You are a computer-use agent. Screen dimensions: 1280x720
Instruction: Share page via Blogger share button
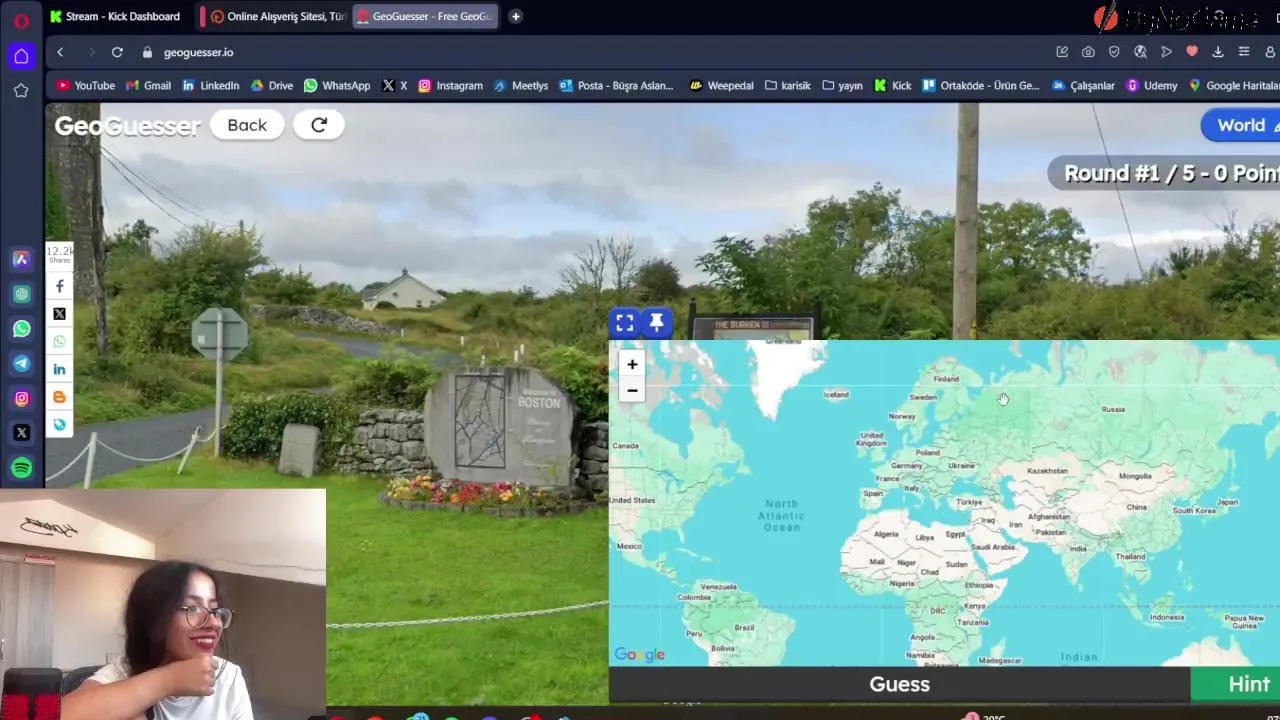[59, 397]
